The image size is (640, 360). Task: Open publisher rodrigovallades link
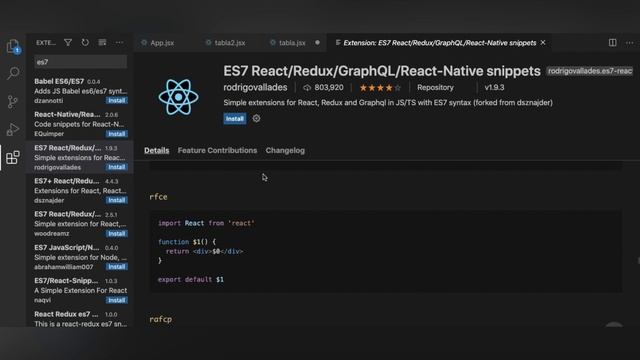(255, 87)
